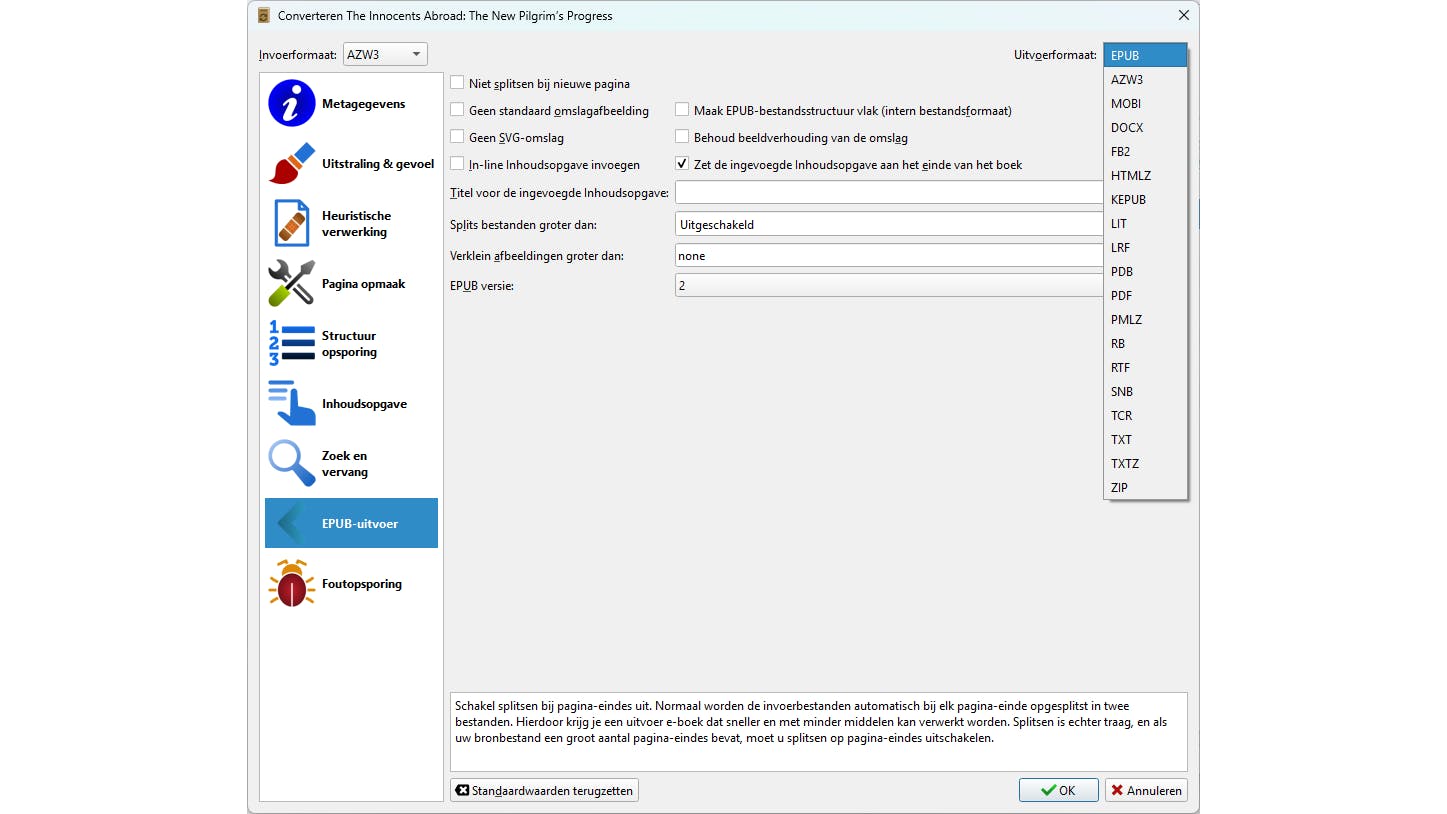Switch to Uitstraling & gevoel section
This screenshot has width=1447, height=814.
click(x=351, y=164)
